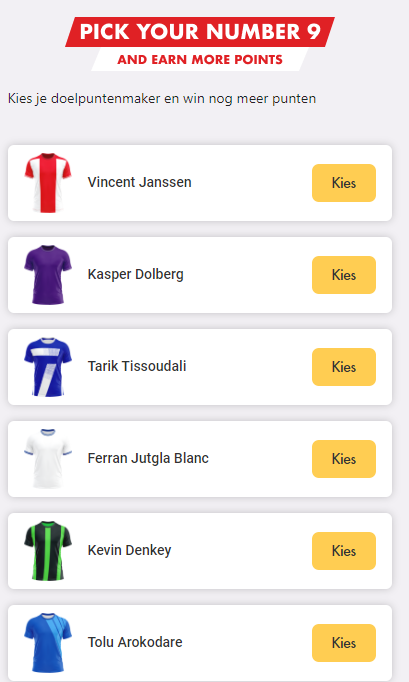Click the Kevin Denkey name text
The image size is (409, 682).
129,550
